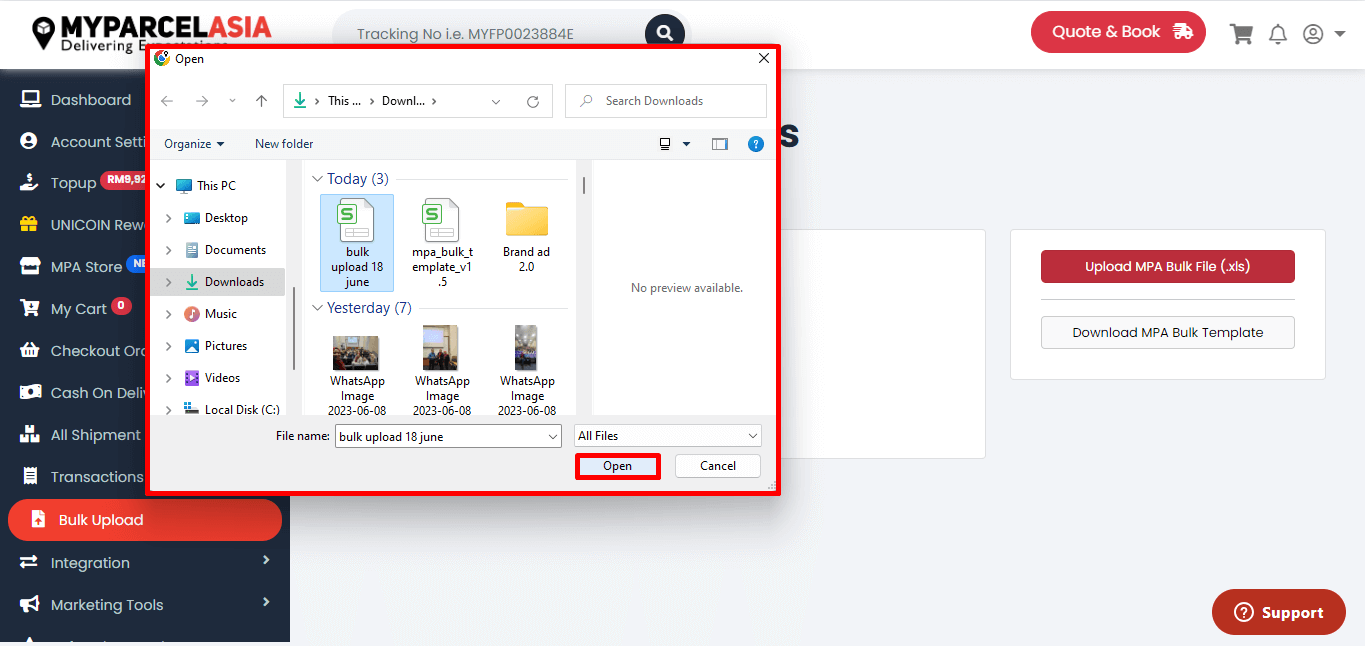Open the Support chat button
Image resolution: width=1365 pixels, height=646 pixels.
(x=1278, y=612)
